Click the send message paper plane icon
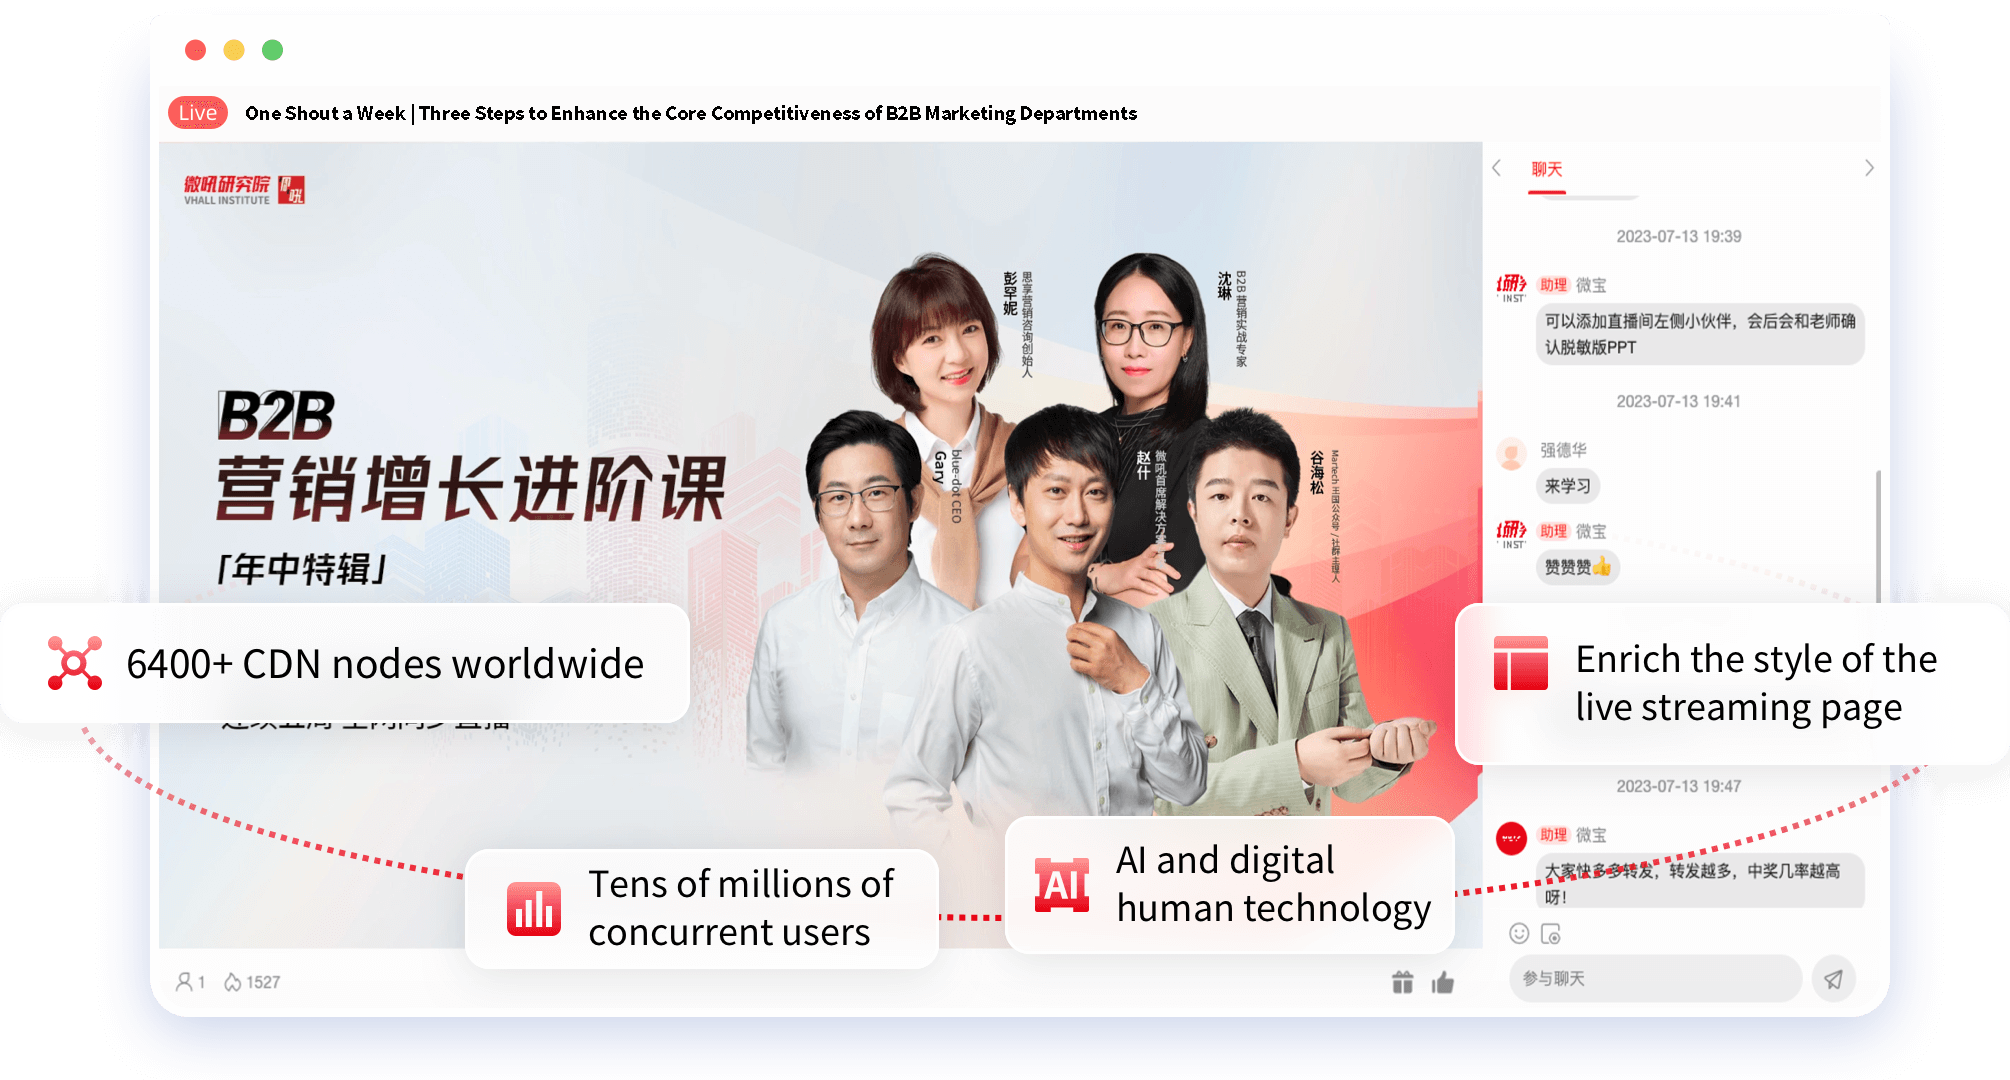 click(x=1833, y=979)
